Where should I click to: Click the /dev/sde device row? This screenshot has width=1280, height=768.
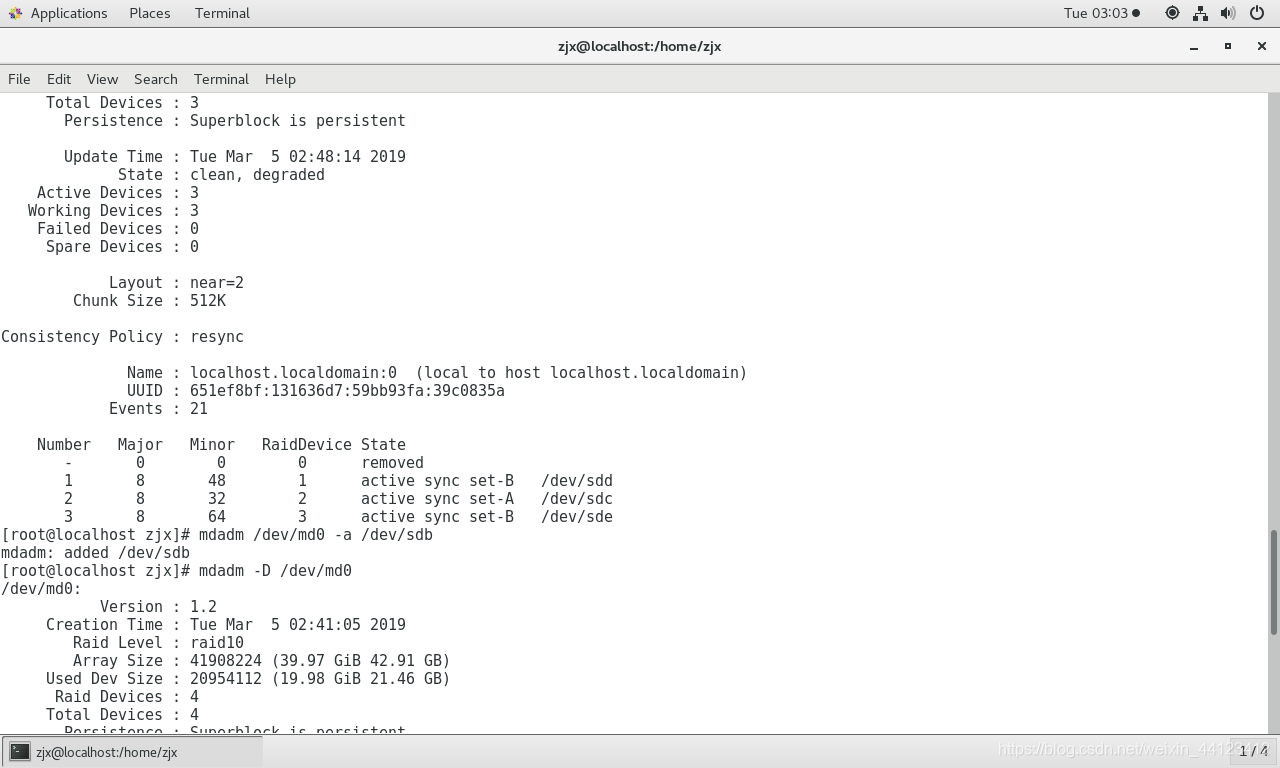click(x=338, y=517)
